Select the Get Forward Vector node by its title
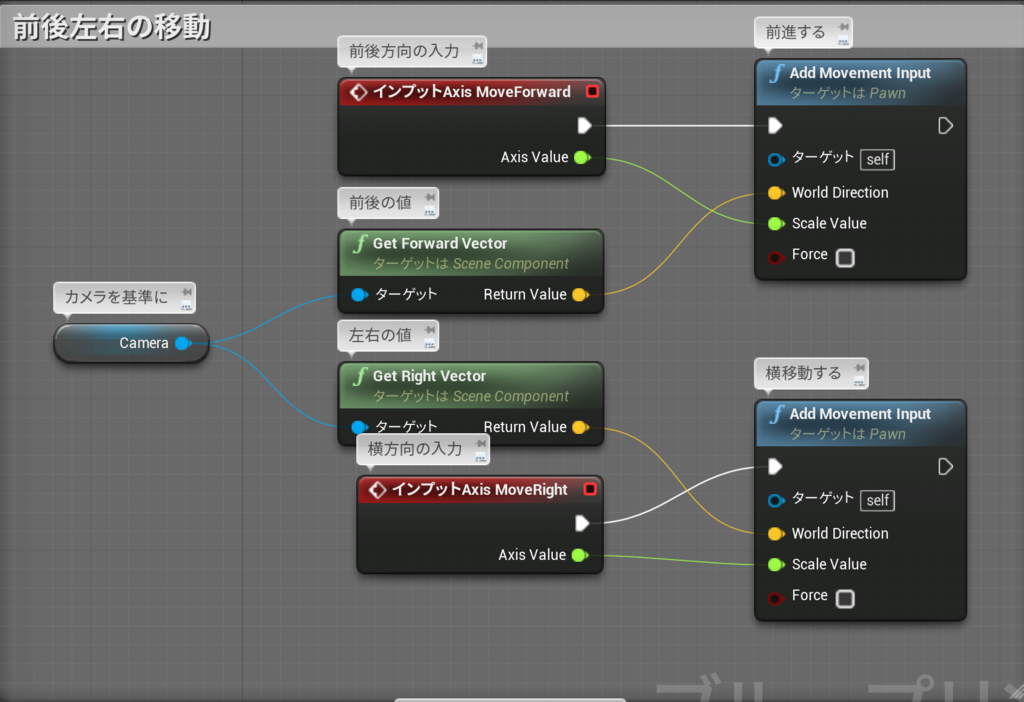 (x=440, y=244)
